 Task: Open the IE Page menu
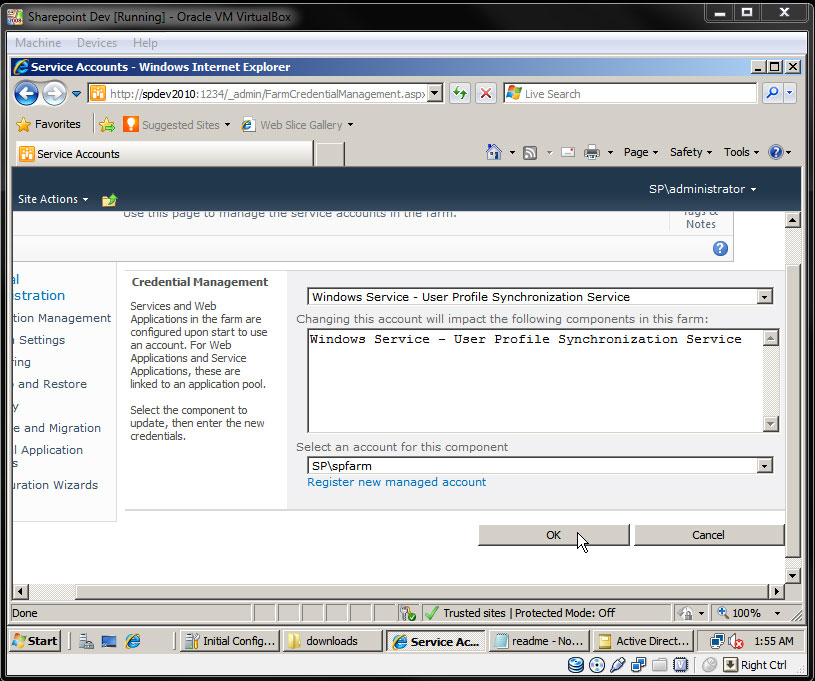tap(641, 152)
